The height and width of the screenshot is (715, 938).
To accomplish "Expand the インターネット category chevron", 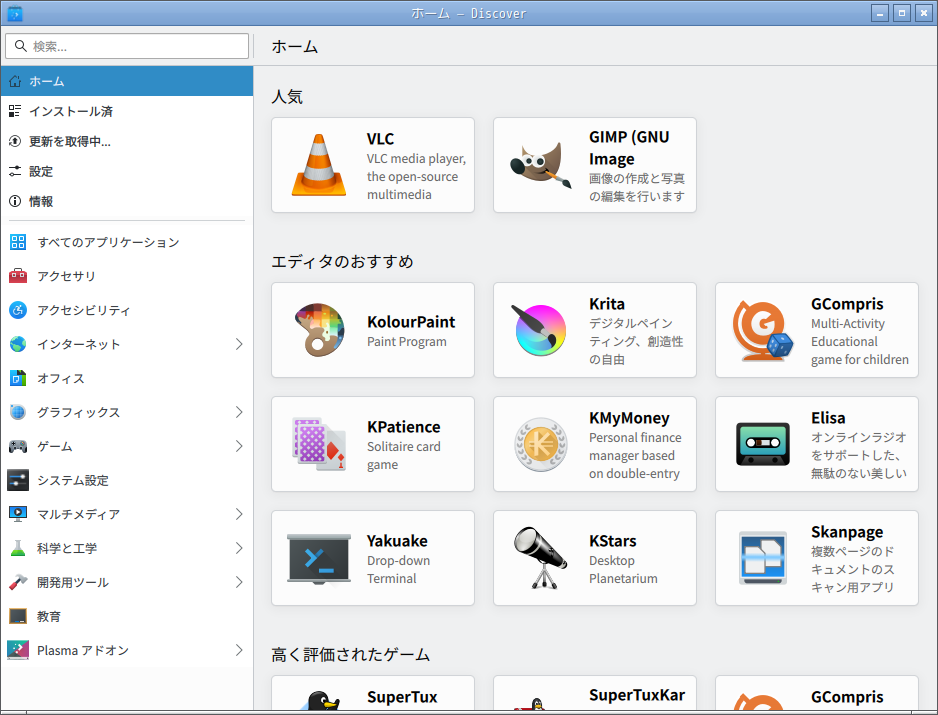I will (239, 344).
